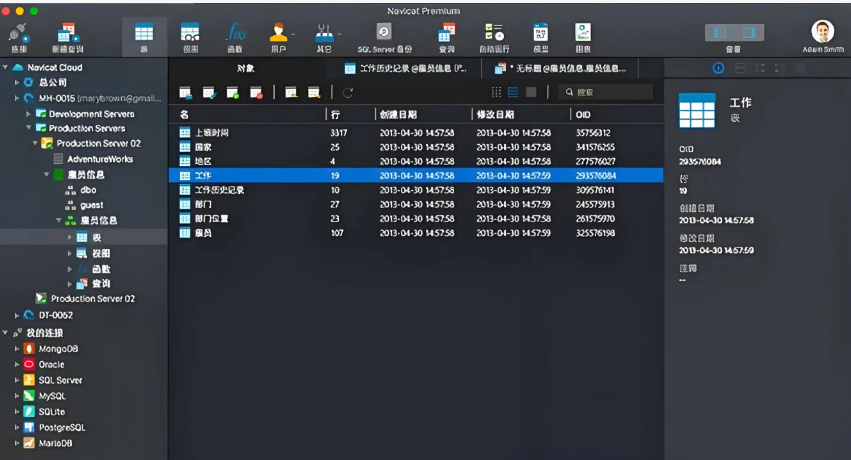Click the Connection (连接) toolbar icon

coord(18,36)
